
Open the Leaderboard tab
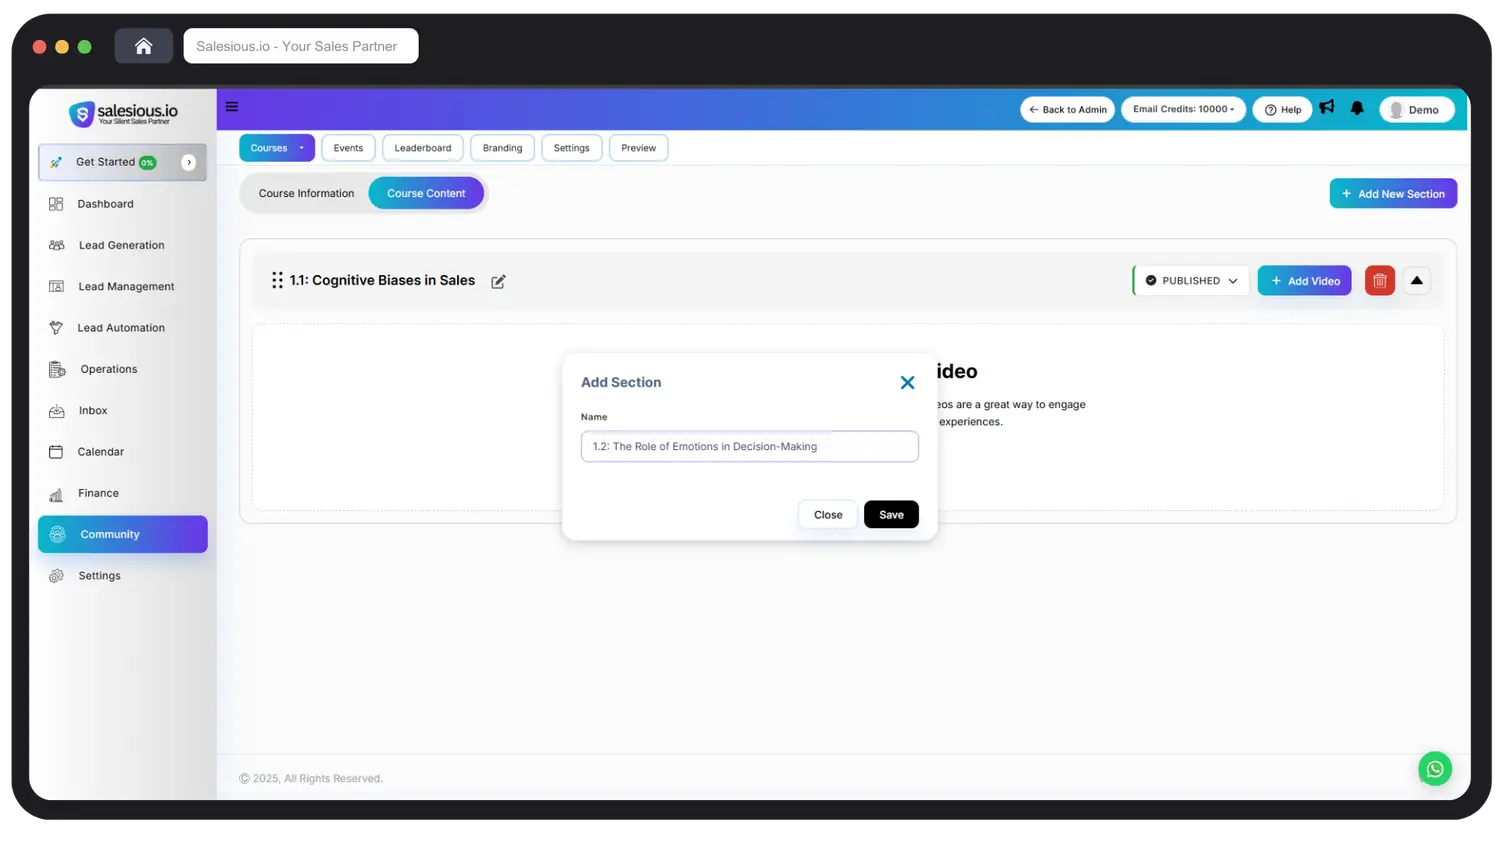coord(422,148)
